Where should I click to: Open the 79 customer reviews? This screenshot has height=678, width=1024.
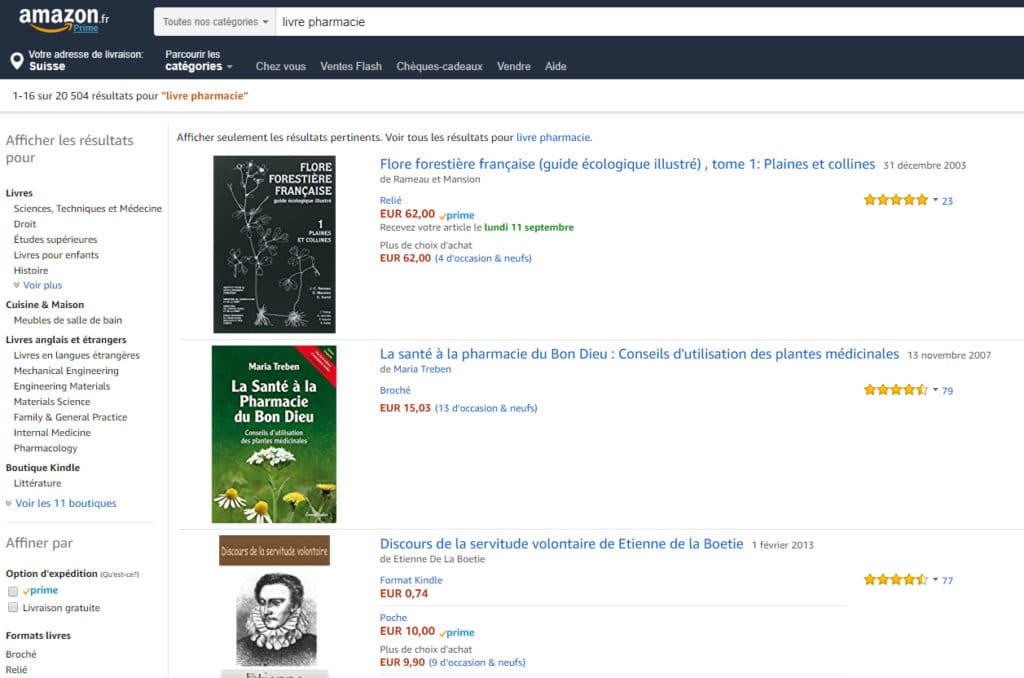[947, 391]
